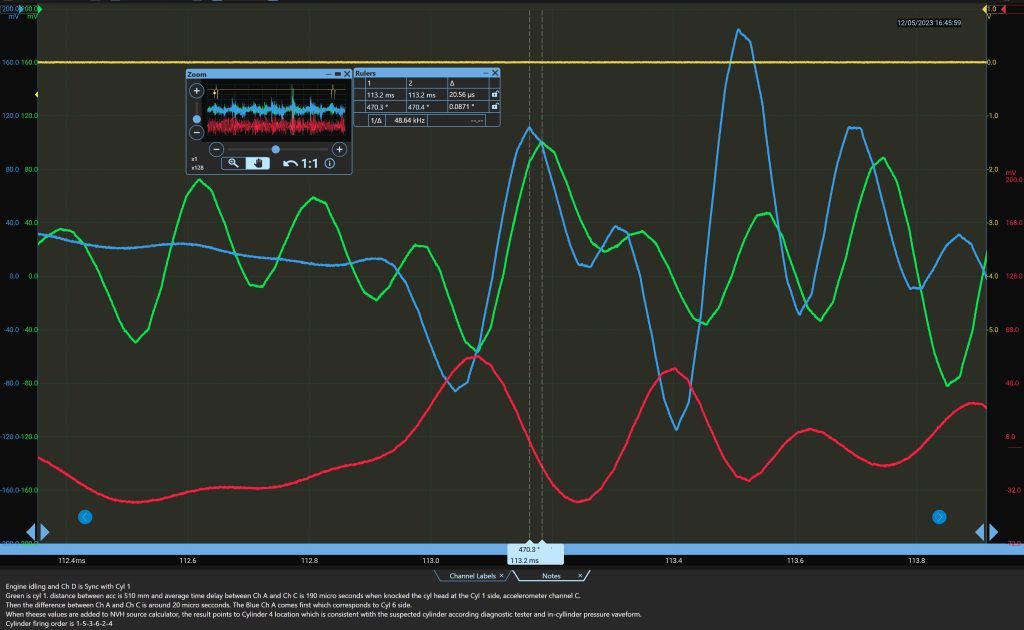Screen dimensions: 1024x630
Task: Click the note line starting 'When theese values'
Action: pyautogui.click(x=323, y=614)
